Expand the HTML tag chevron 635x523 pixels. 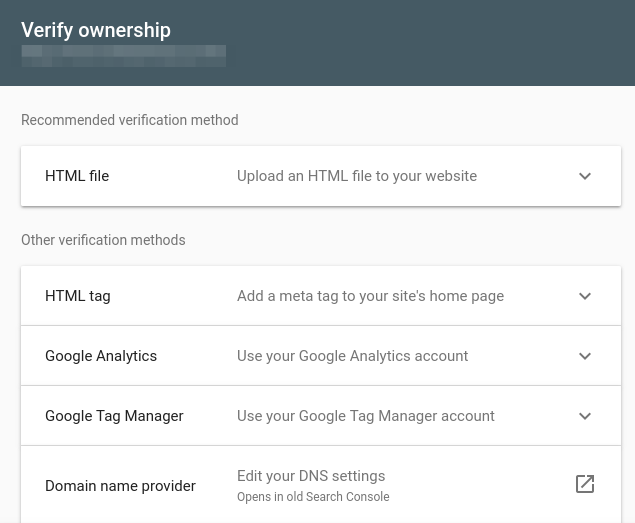pos(585,296)
